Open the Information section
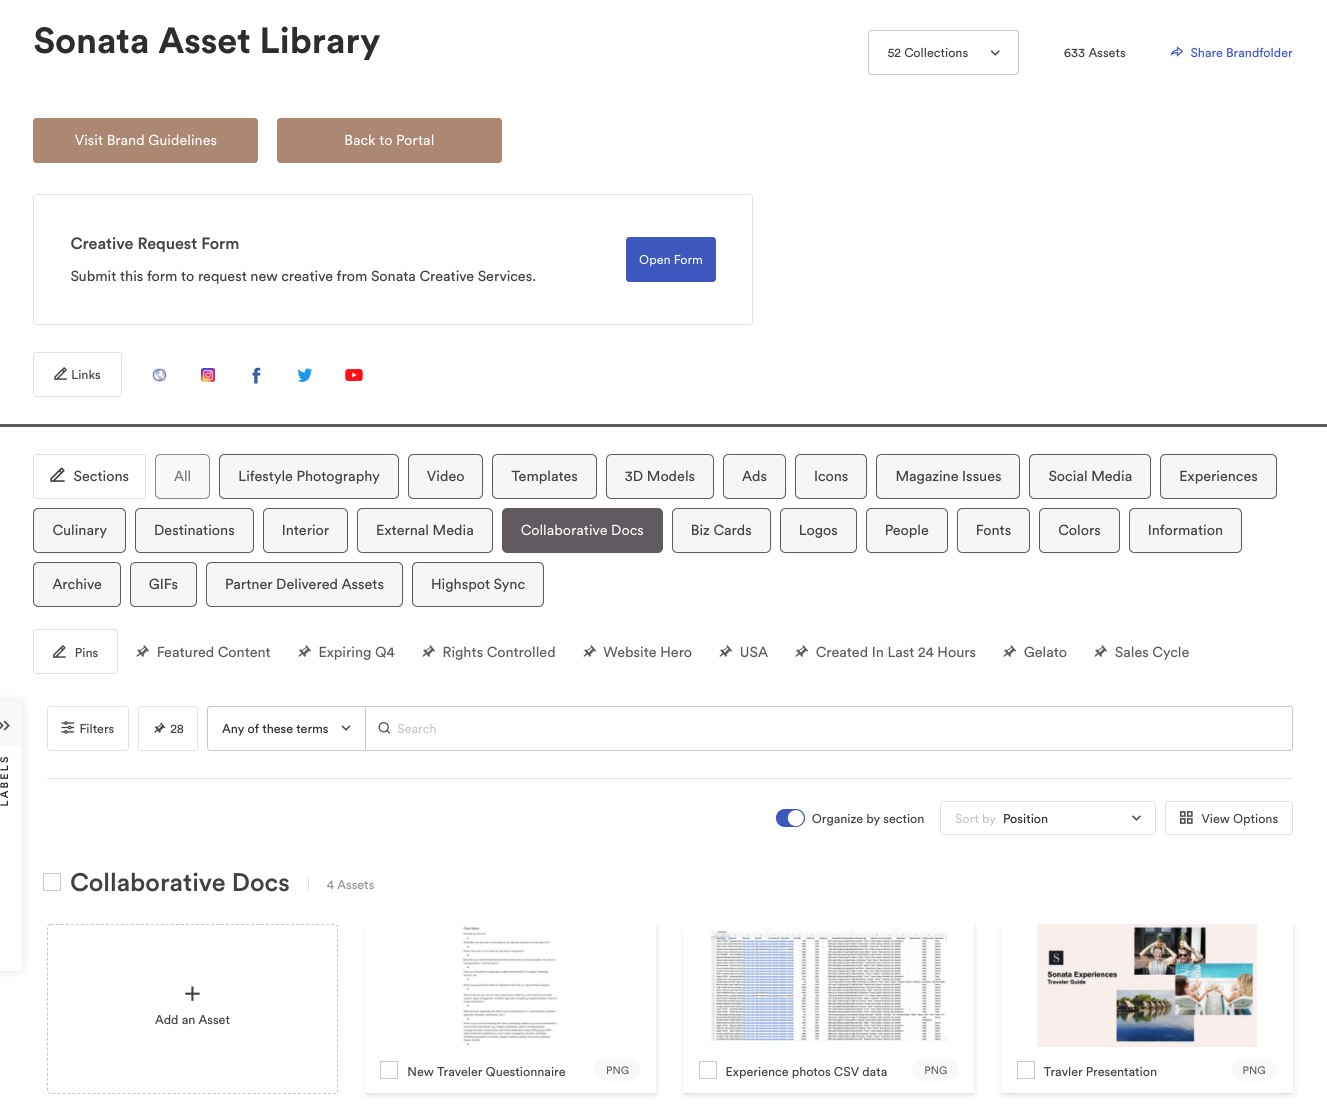1327x1115 pixels. coord(1185,530)
